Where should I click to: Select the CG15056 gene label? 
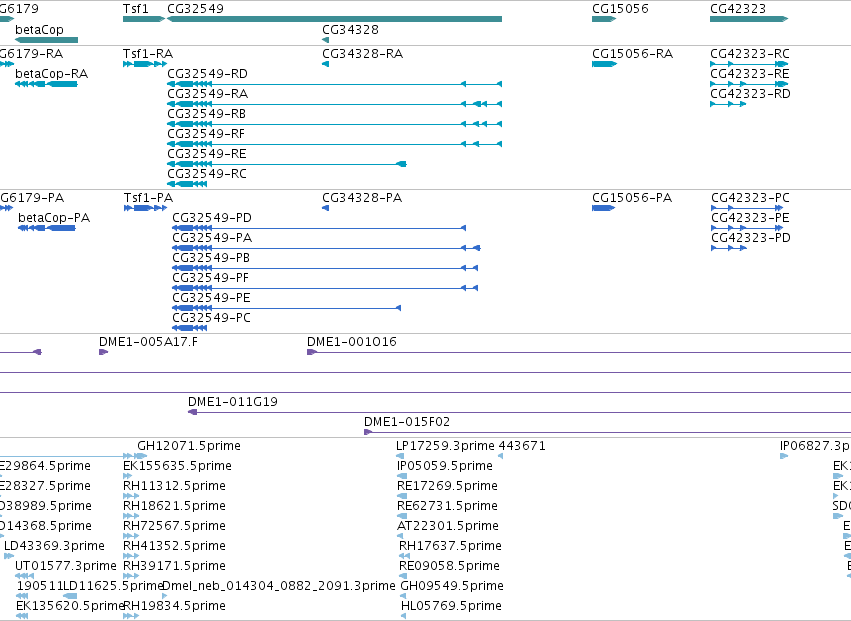[x=620, y=9]
